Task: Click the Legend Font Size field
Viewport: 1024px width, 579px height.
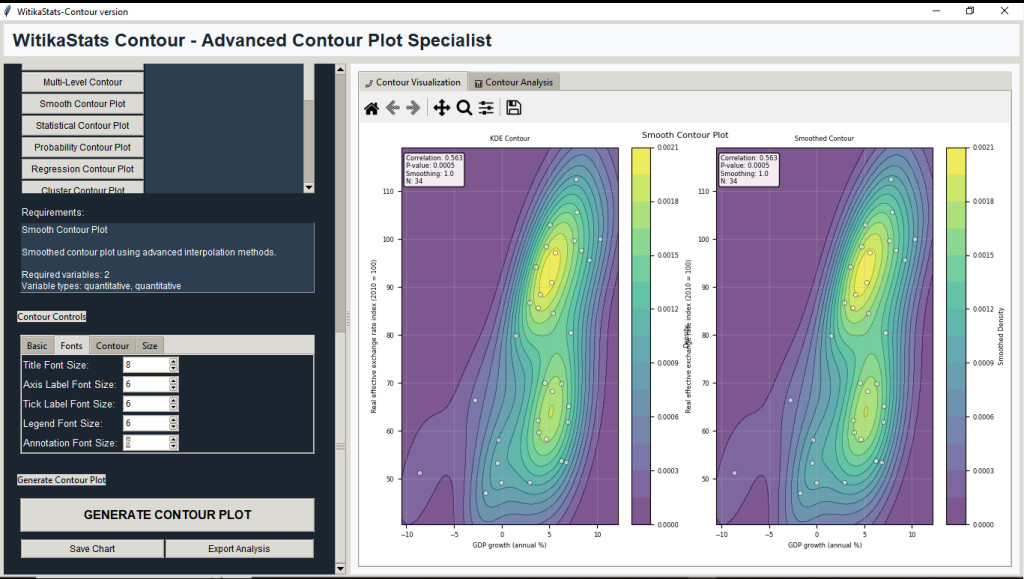Action: pyautogui.click(x=146, y=424)
